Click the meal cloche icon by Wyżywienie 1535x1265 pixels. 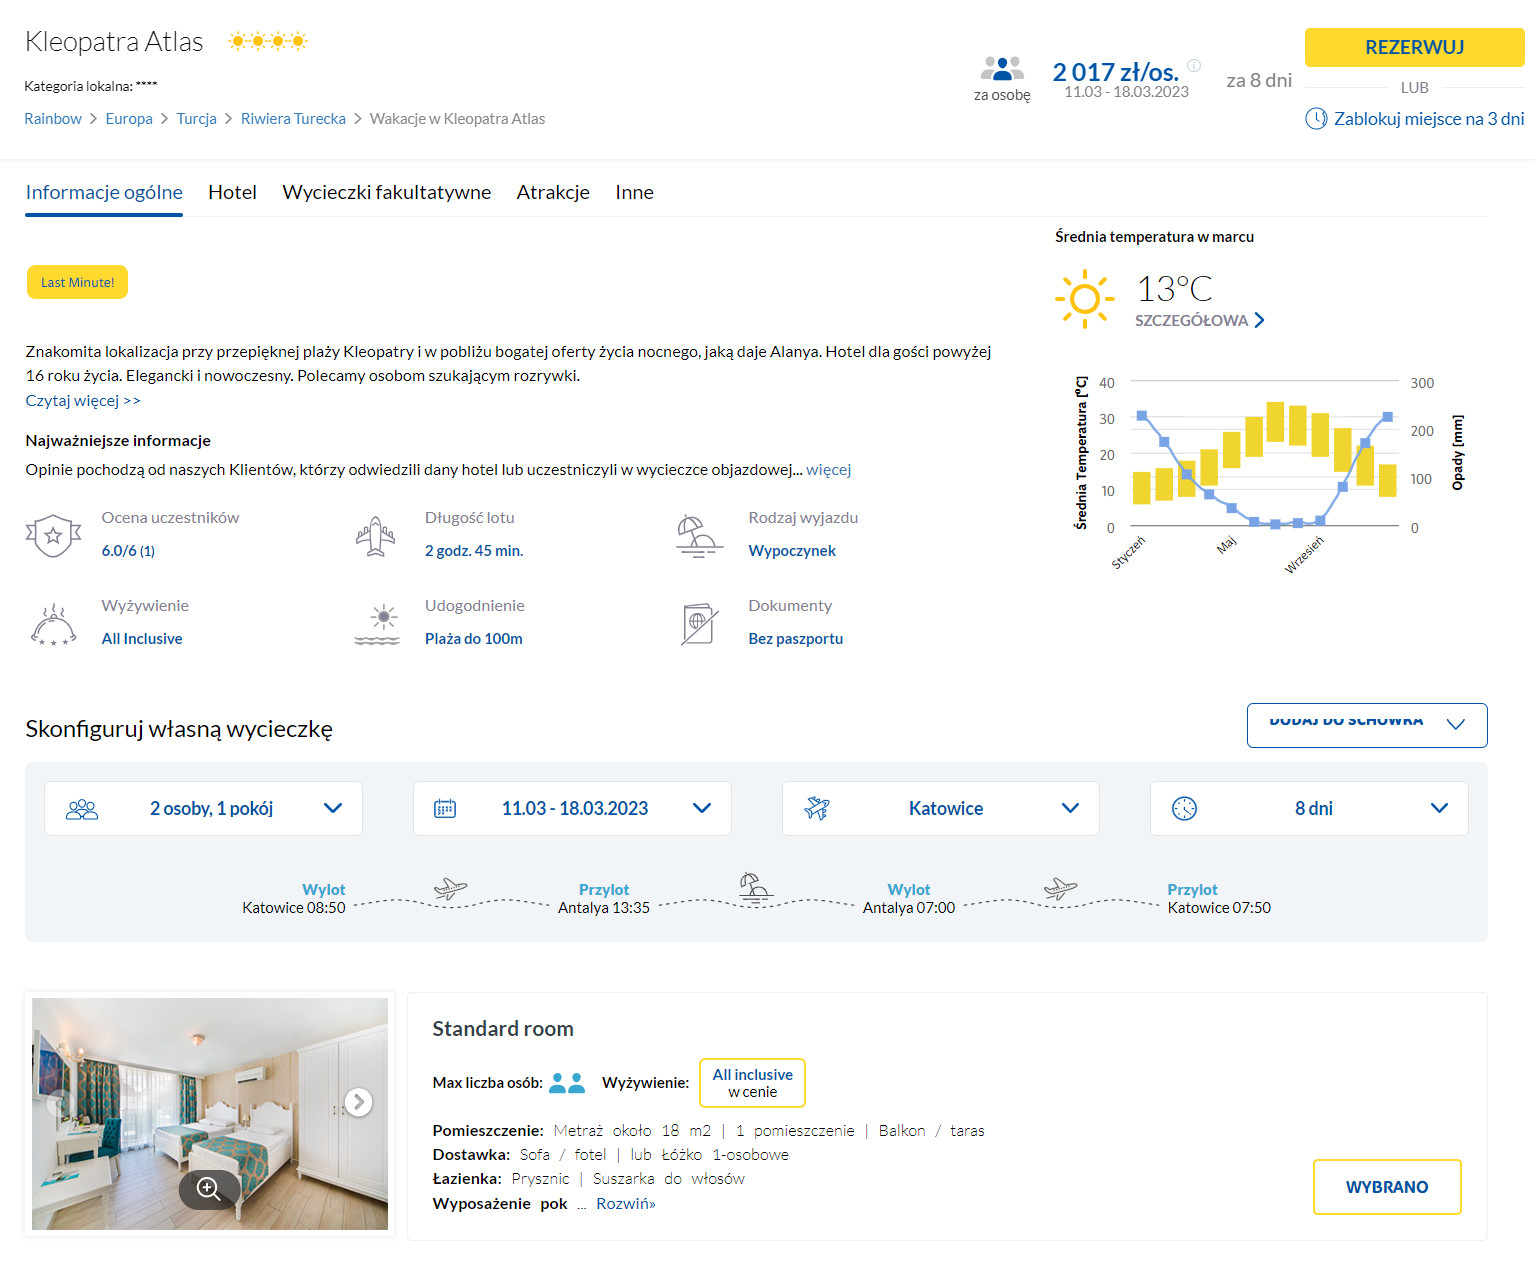pyautogui.click(x=53, y=624)
